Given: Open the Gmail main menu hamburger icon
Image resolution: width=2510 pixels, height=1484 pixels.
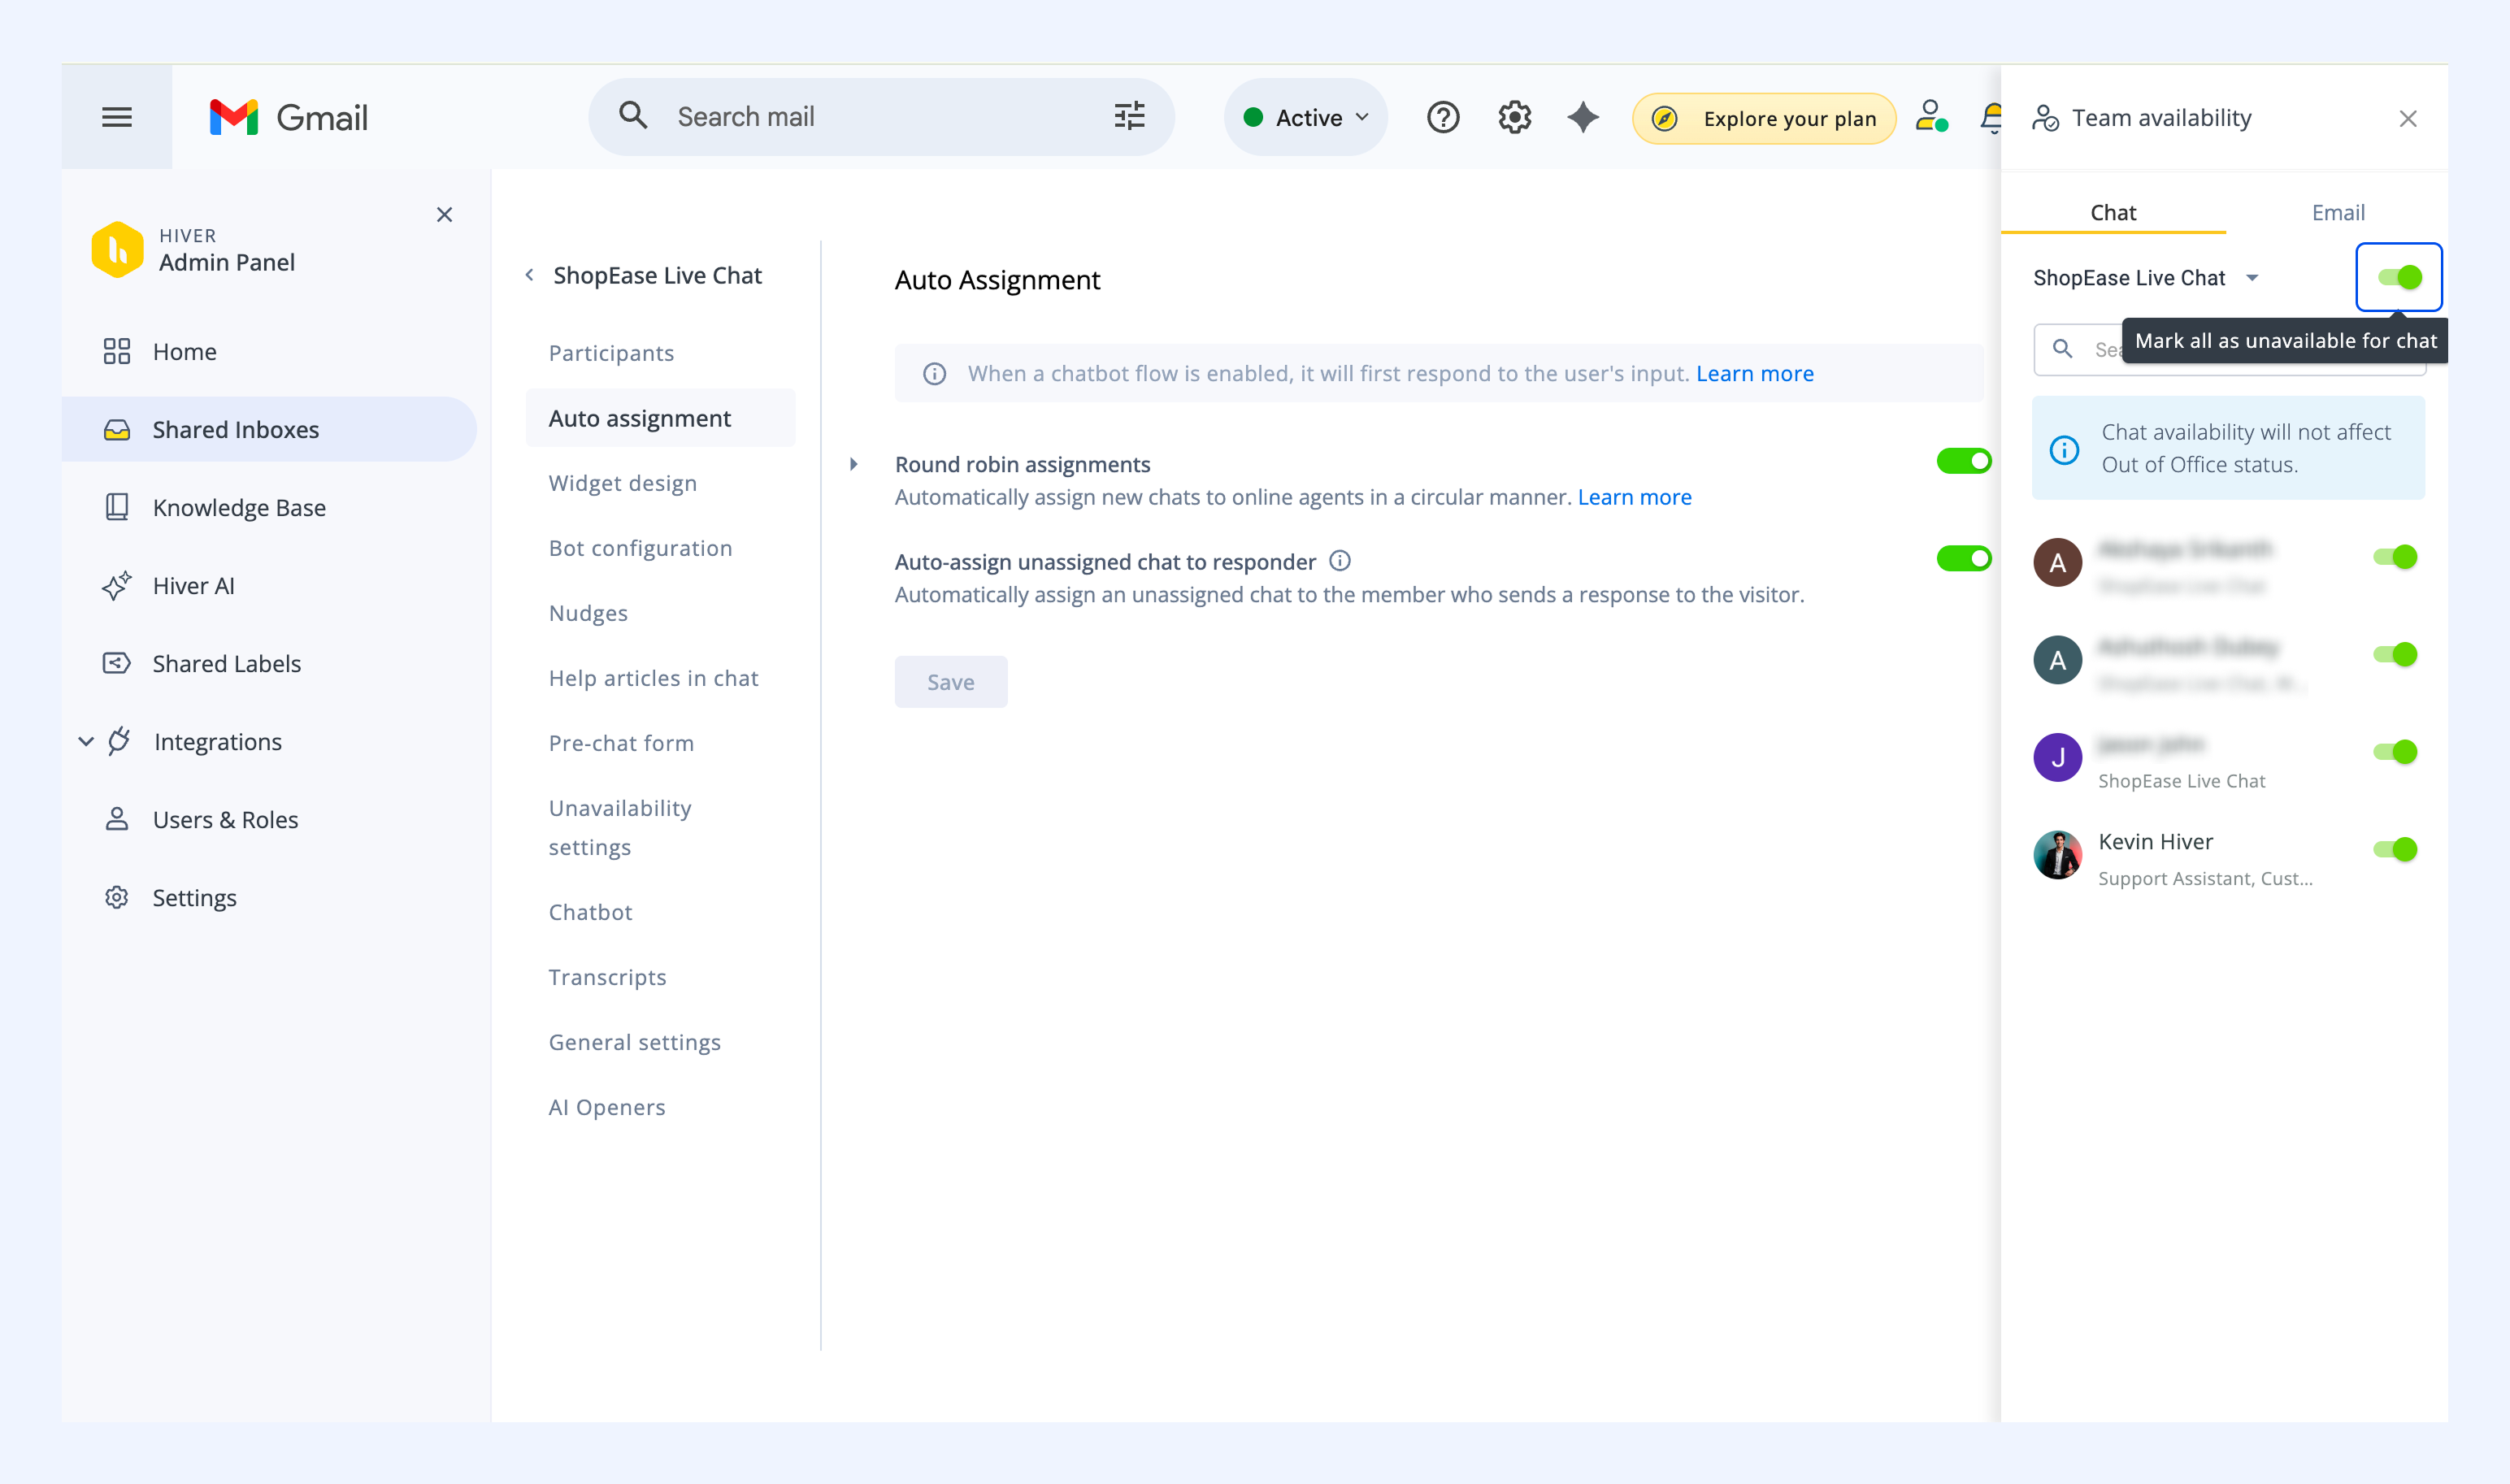Looking at the screenshot, I should point(117,117).
